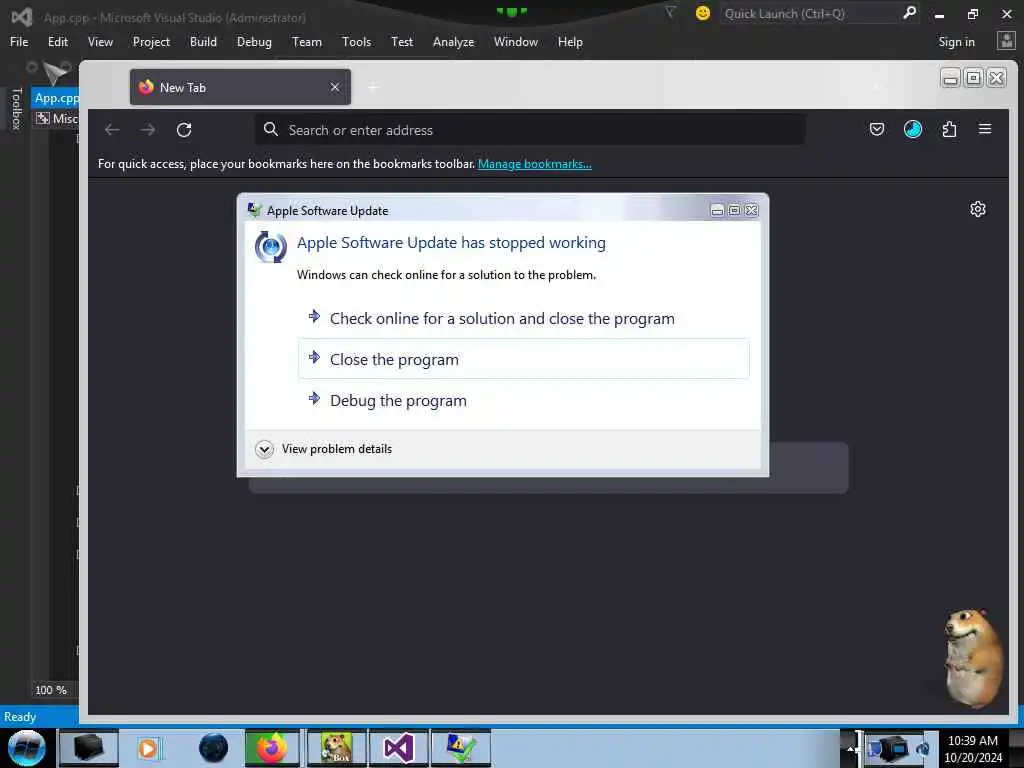Open the Team menu

click(306, 42)
